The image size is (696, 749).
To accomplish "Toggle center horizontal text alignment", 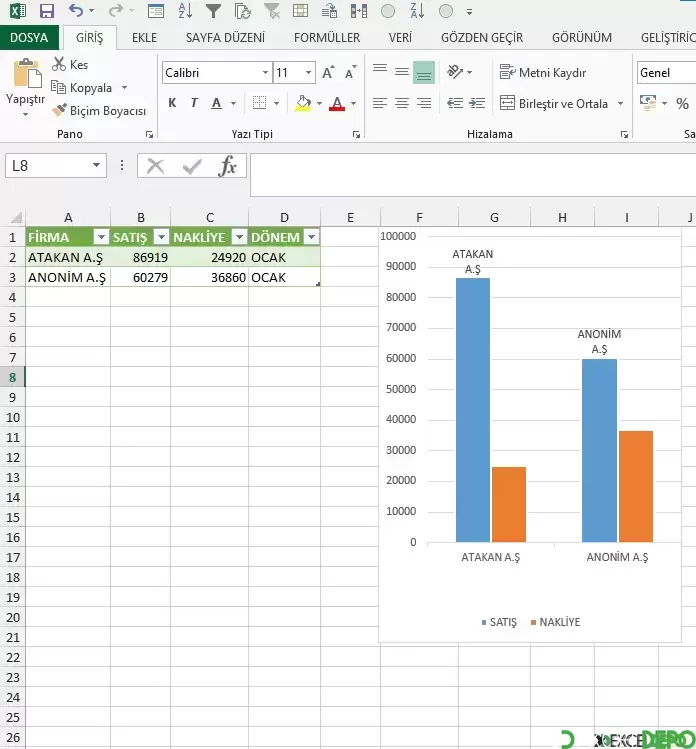I will 402,103.
